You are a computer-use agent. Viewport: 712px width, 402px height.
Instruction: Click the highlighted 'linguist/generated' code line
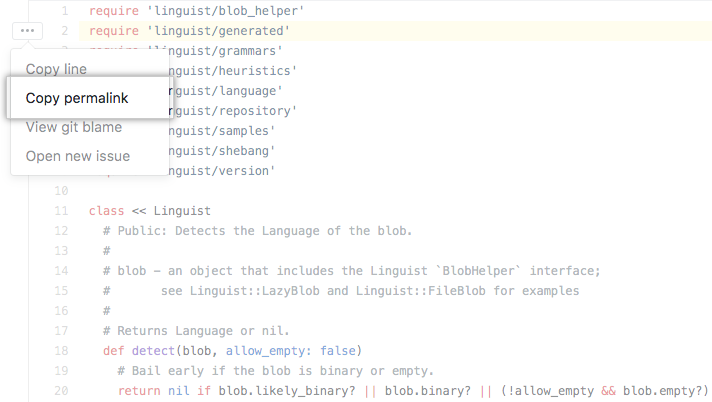pos(196,31)
